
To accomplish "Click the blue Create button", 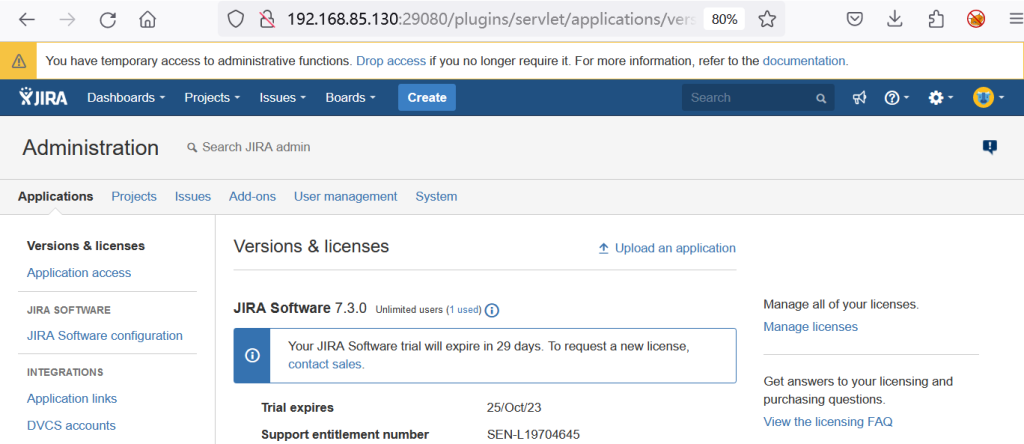I will pos(427,97).
